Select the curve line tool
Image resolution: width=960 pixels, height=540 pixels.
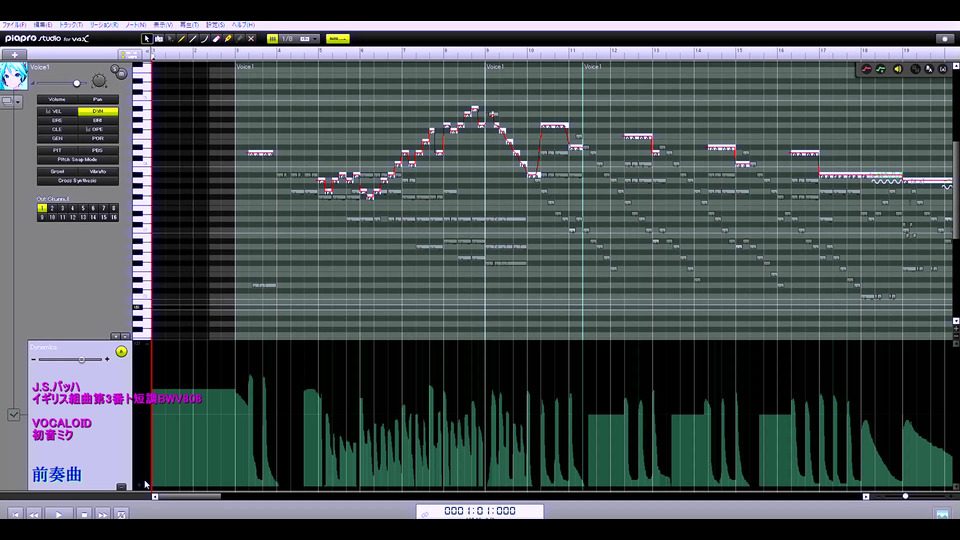coord(205,39)
